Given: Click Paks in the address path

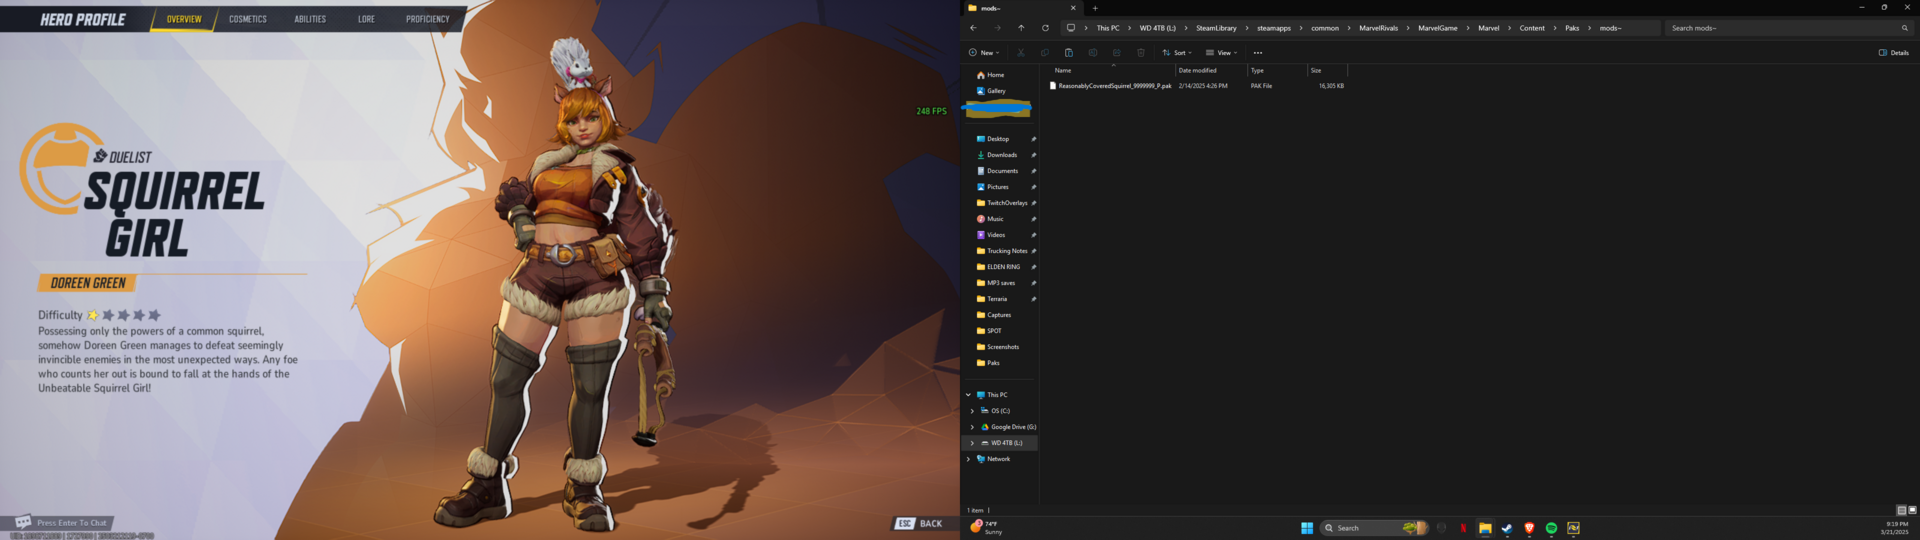Looking at the screenshot, I should click(1572, 28).
